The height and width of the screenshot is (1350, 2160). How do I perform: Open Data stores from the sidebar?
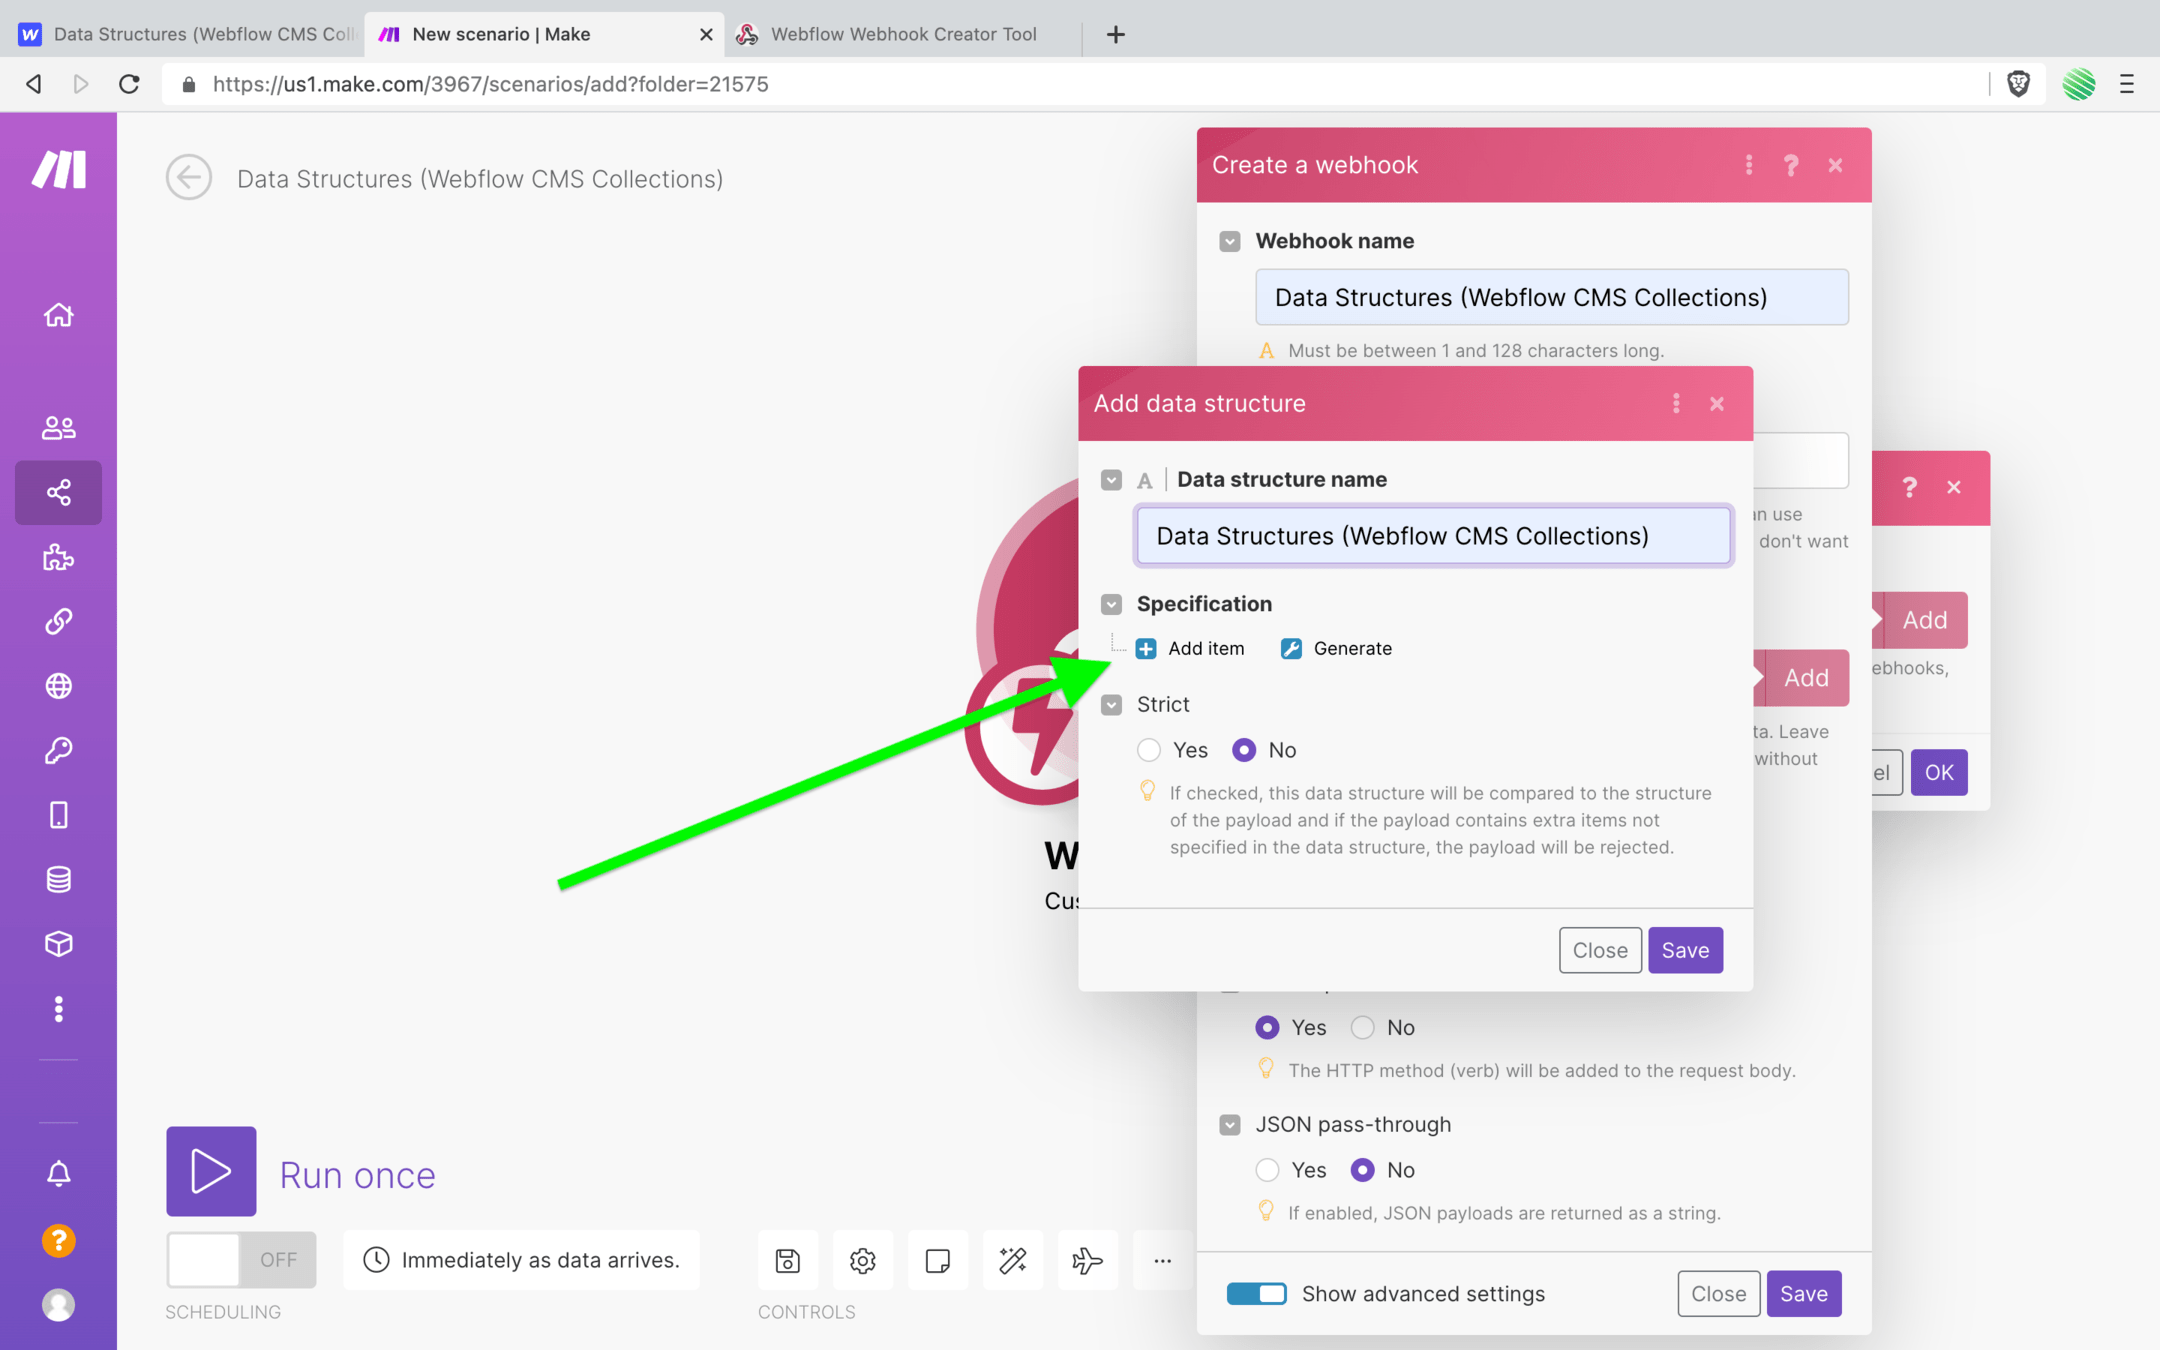pos(58,879)
